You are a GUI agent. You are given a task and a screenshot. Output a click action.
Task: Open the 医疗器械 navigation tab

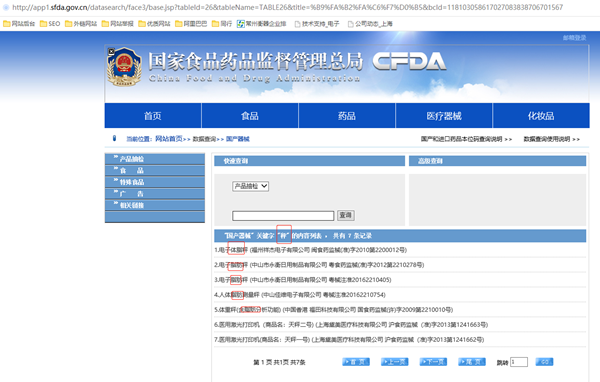tap(444, 116)
